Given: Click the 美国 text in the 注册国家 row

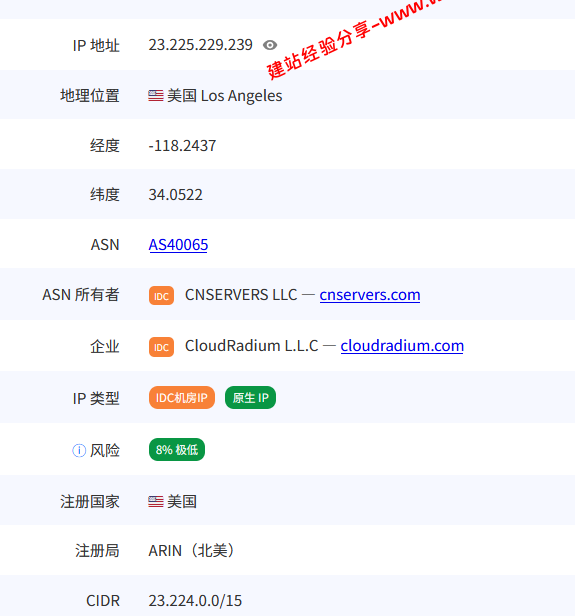Looking at the screenshot, I should pos(182,502).
